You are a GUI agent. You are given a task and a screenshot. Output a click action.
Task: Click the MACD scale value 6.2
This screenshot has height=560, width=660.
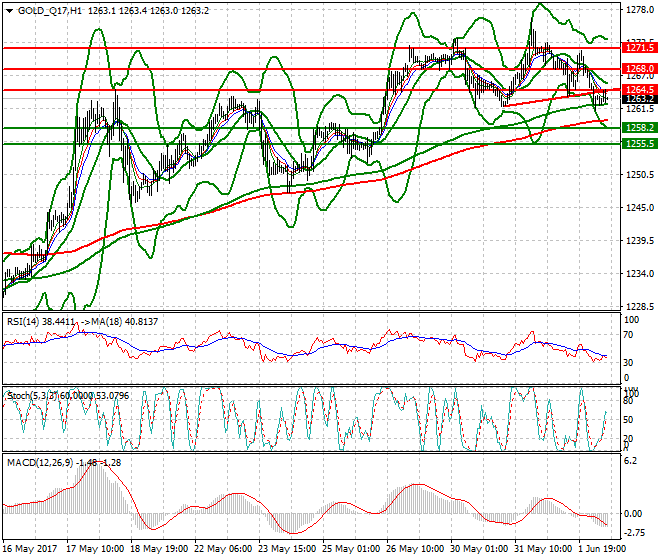coord(630,461)
